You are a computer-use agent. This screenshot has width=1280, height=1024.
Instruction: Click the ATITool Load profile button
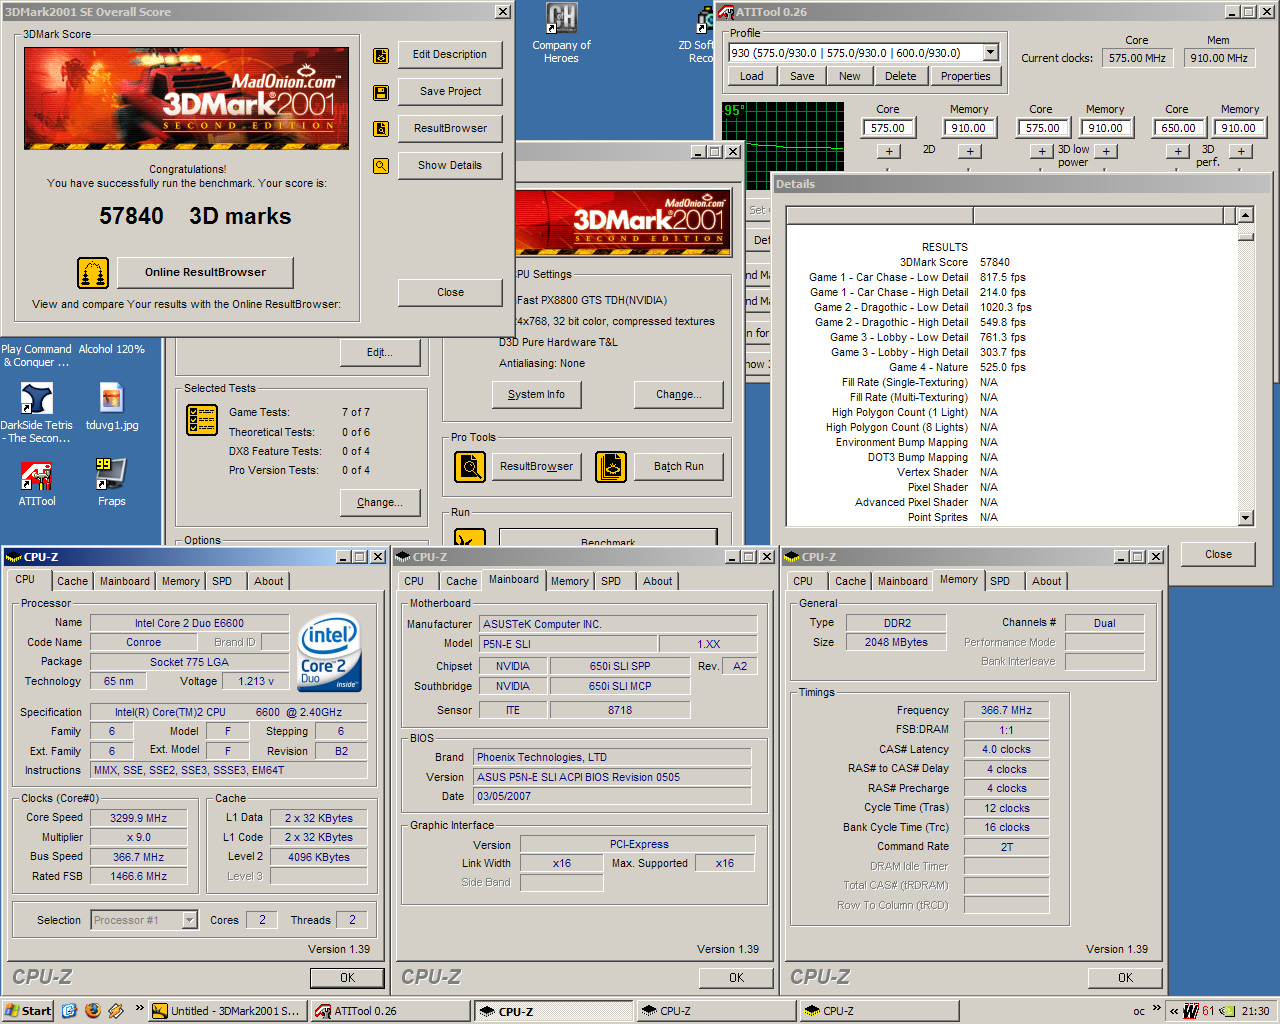tap(752, 76)
